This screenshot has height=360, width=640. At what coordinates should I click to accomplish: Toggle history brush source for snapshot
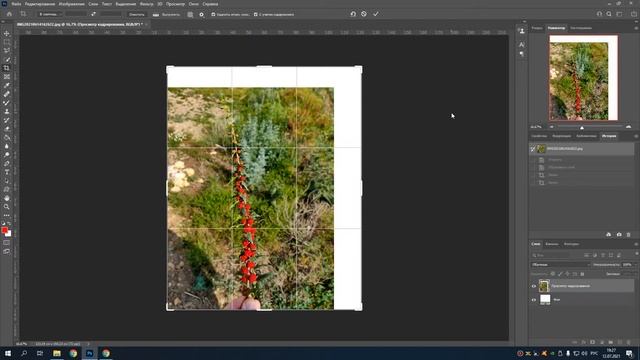pyautogui.click(x=533, y=149)
